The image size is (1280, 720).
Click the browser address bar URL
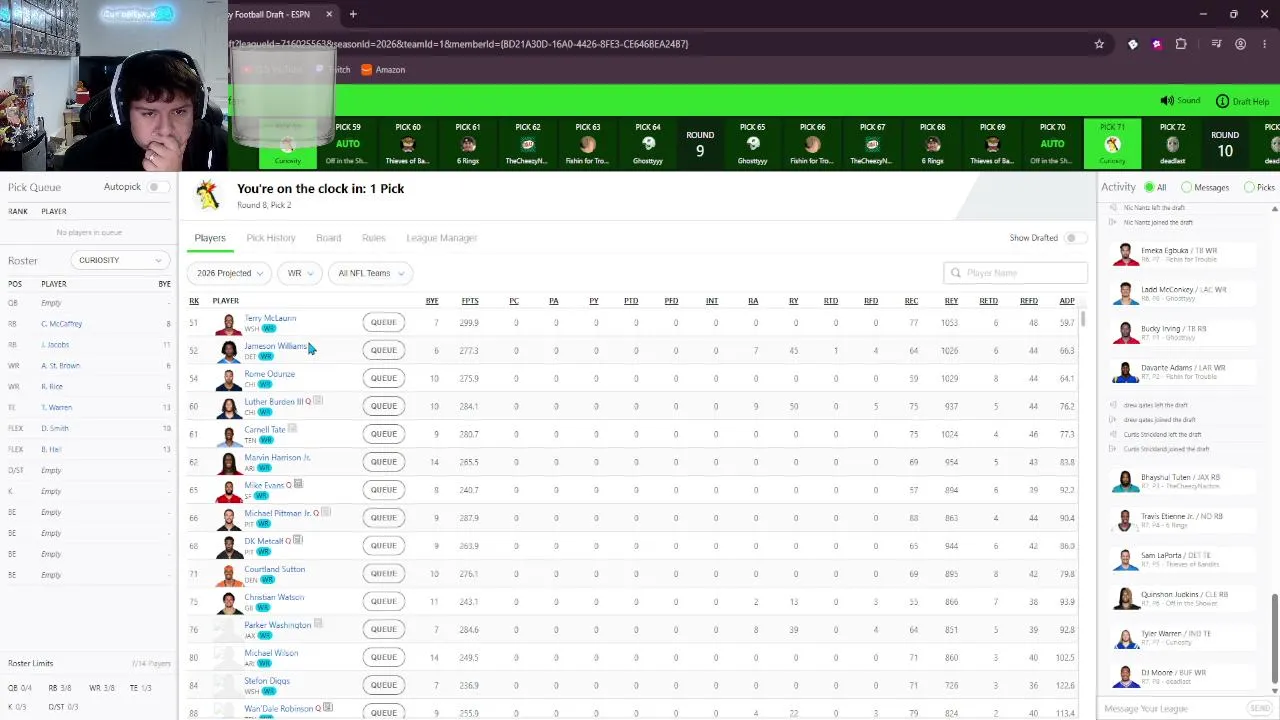click(460, 44)
